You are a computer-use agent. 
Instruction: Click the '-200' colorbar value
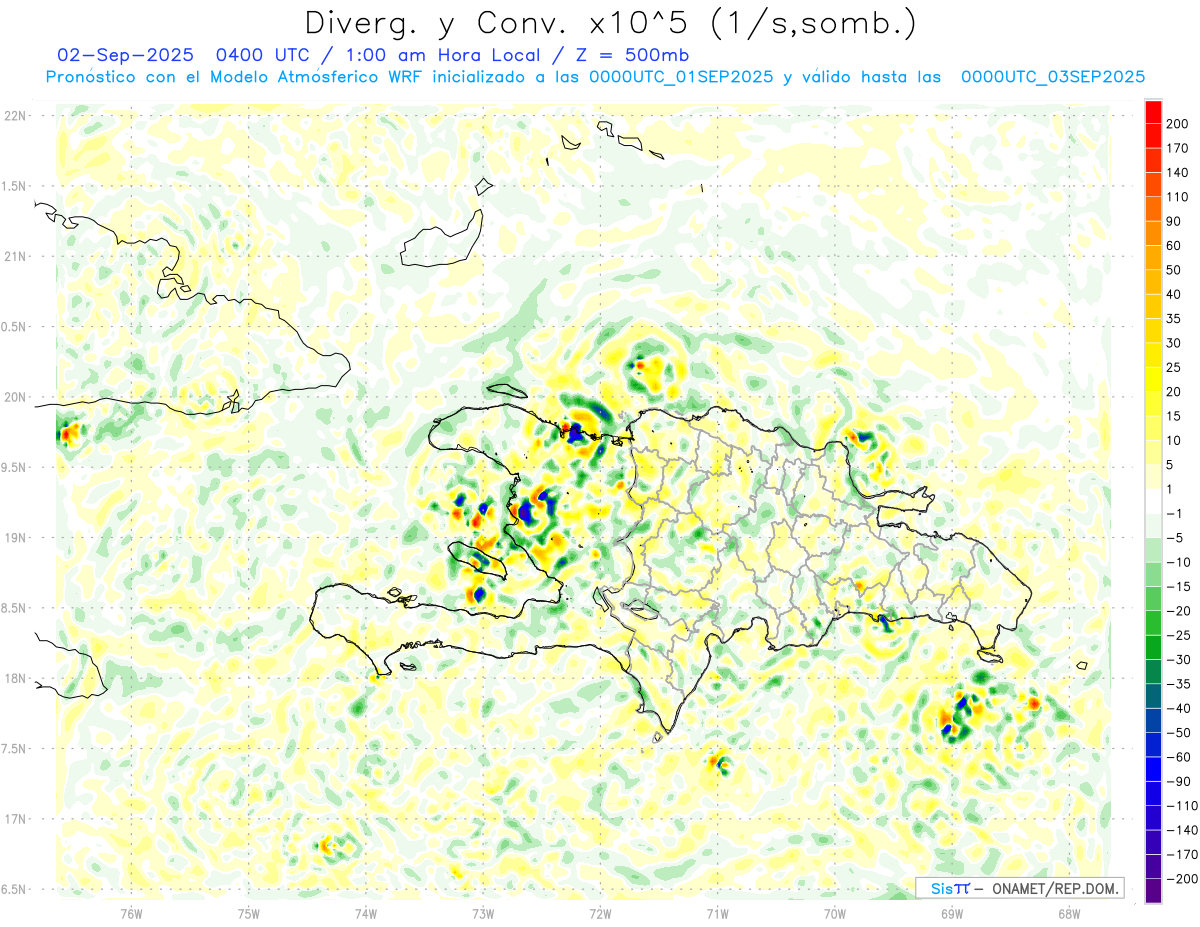[x=1181, y=879]
